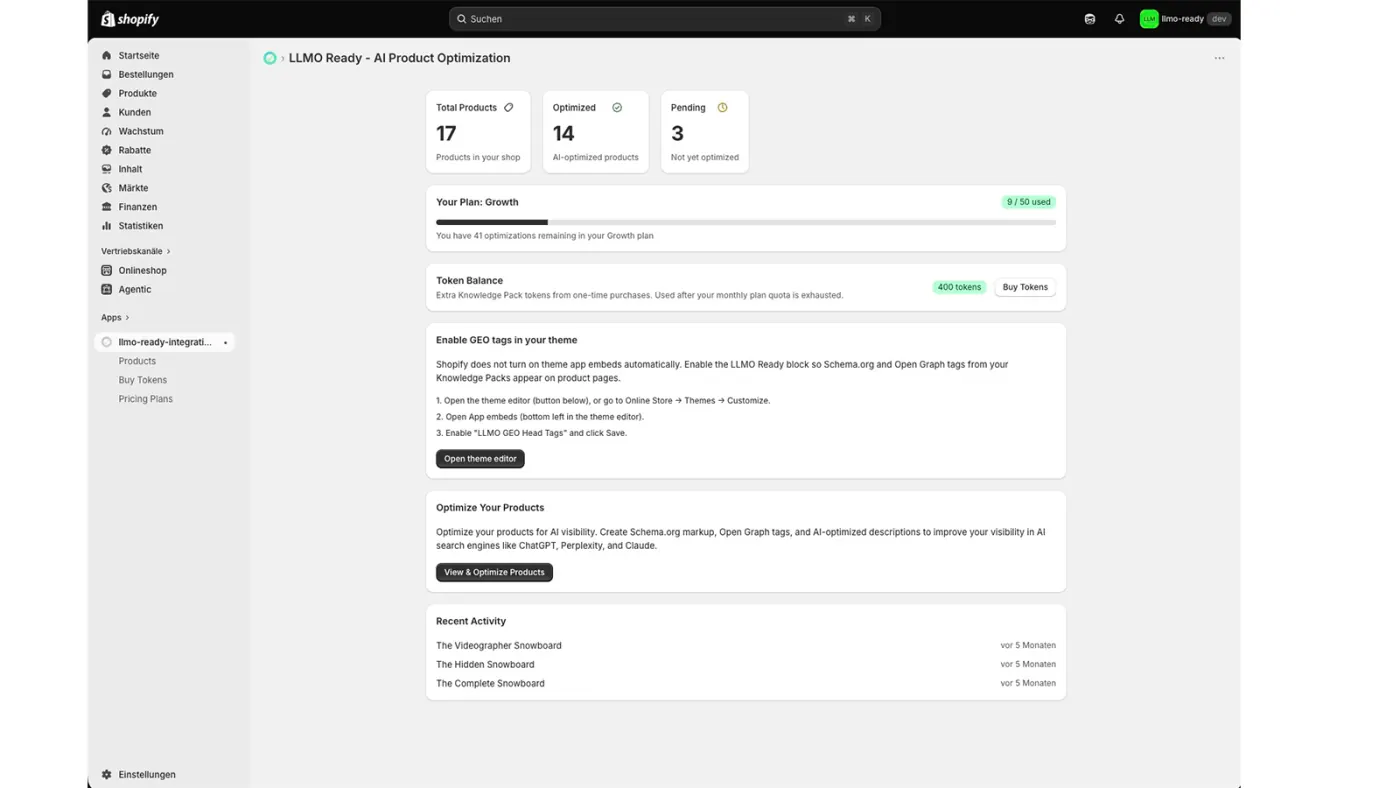This screenshot has height=788, width=1400.
Task: Open the Inhalt content icon
Action: click(107, 170)
